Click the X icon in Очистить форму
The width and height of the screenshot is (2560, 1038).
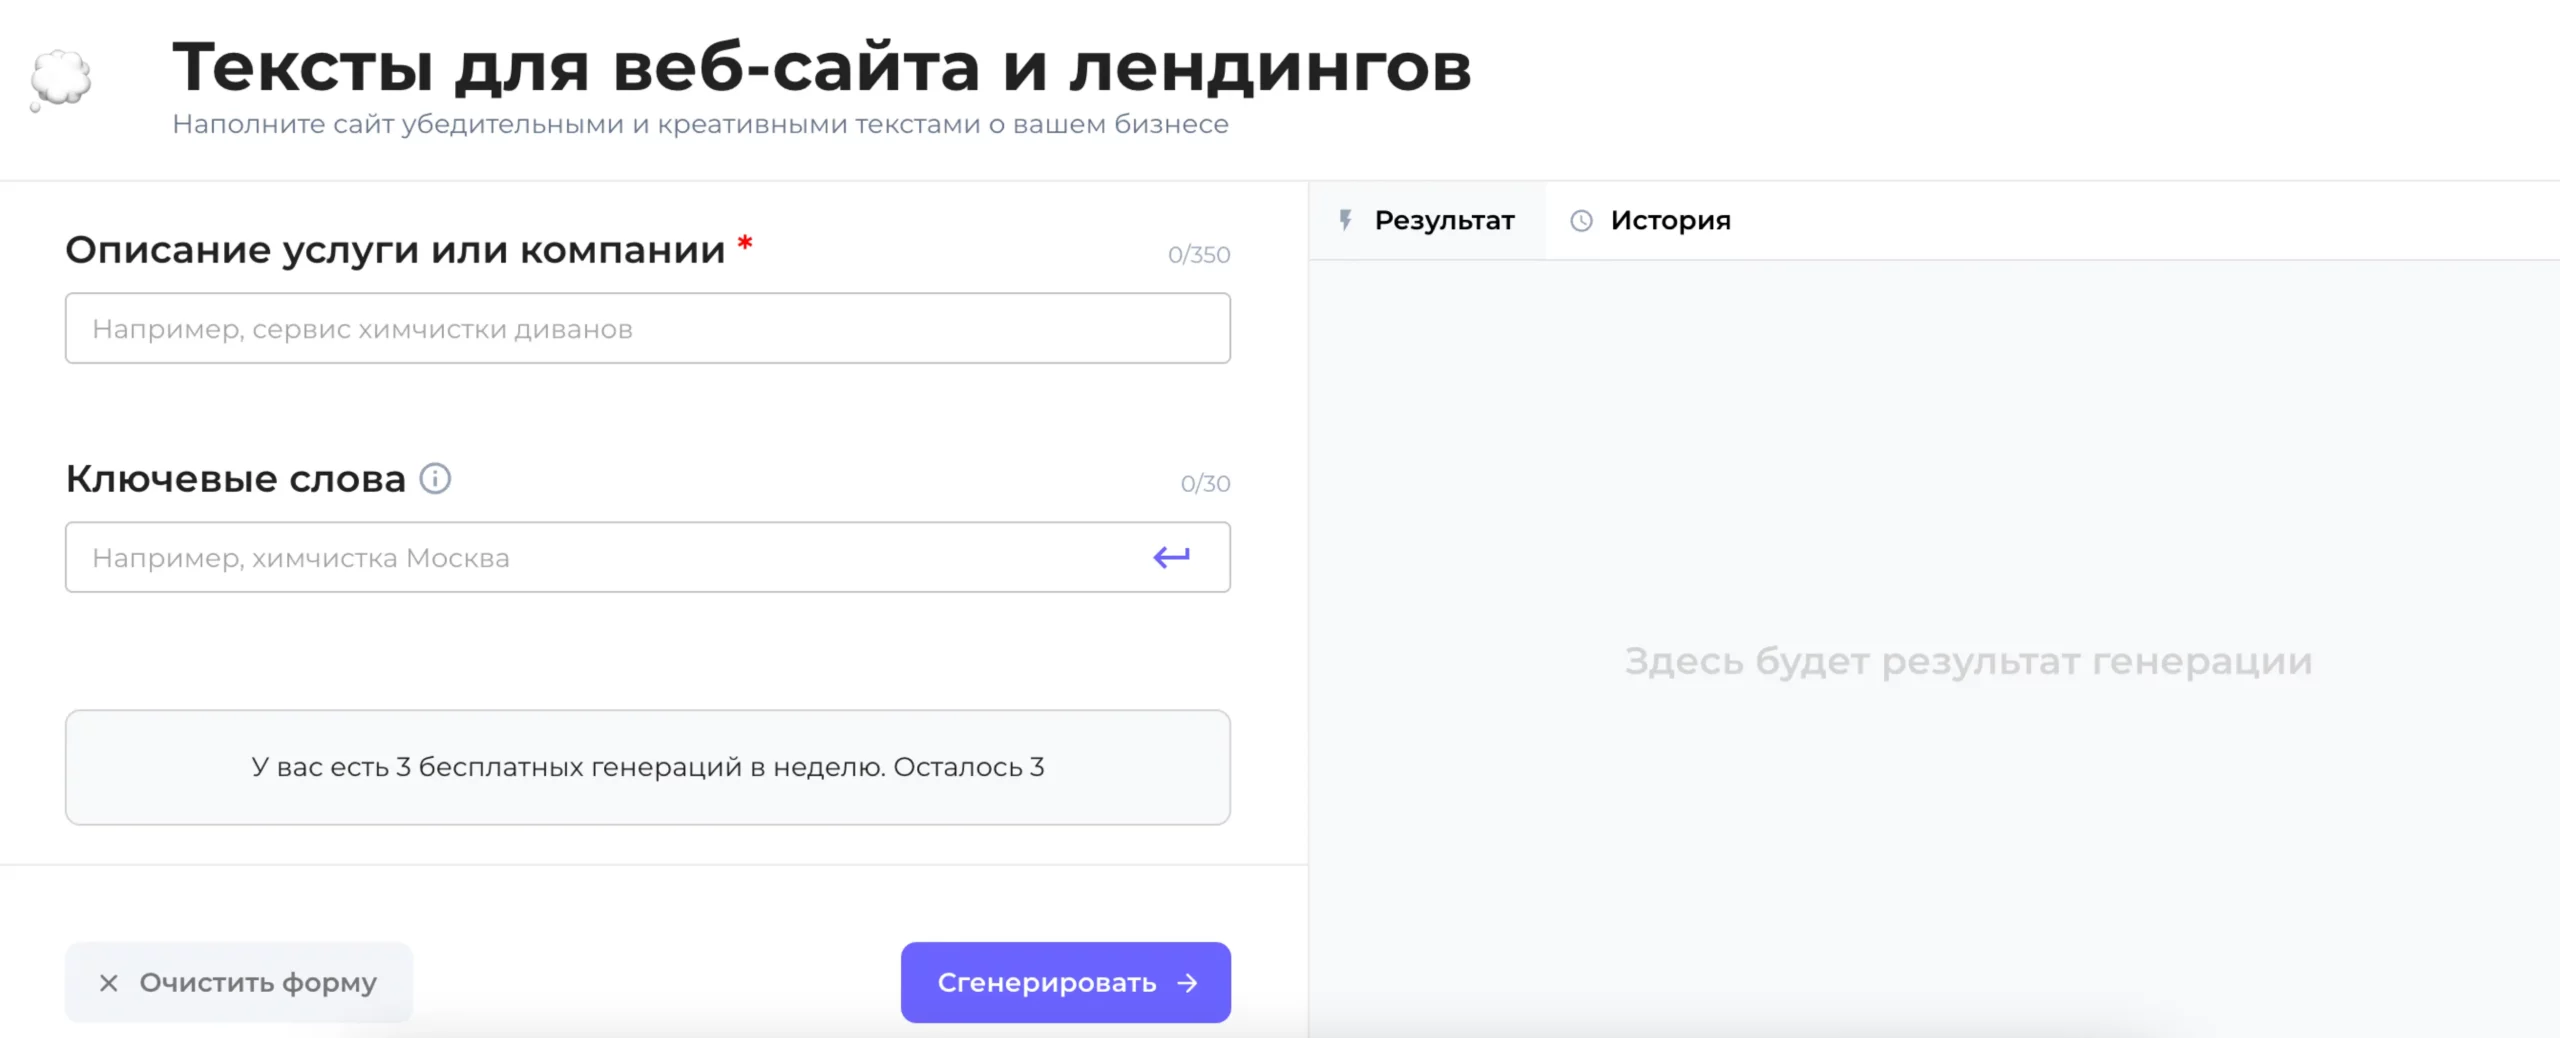[x=109, y=983]
